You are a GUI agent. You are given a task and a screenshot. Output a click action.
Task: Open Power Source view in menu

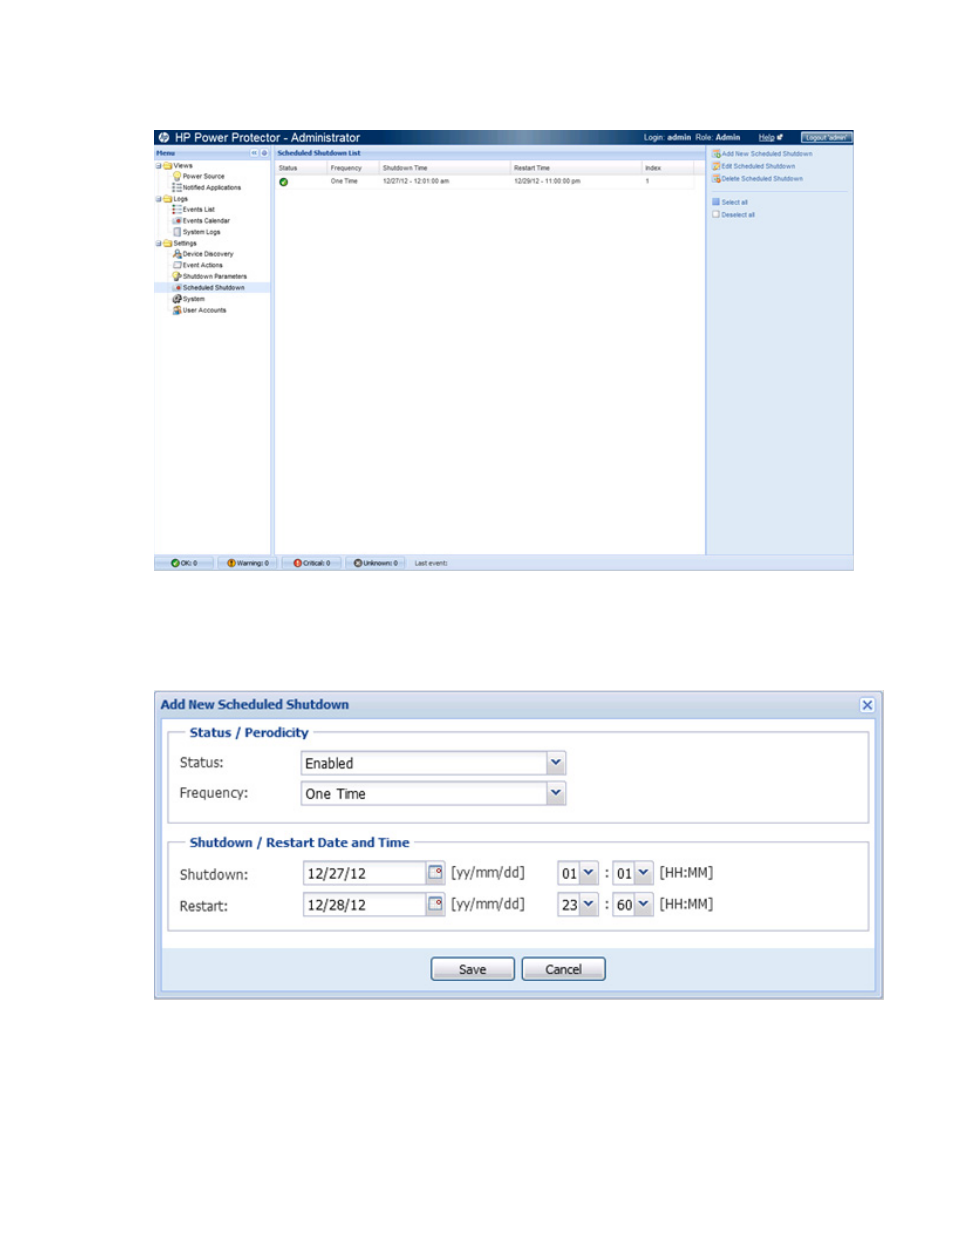(203, 176)
